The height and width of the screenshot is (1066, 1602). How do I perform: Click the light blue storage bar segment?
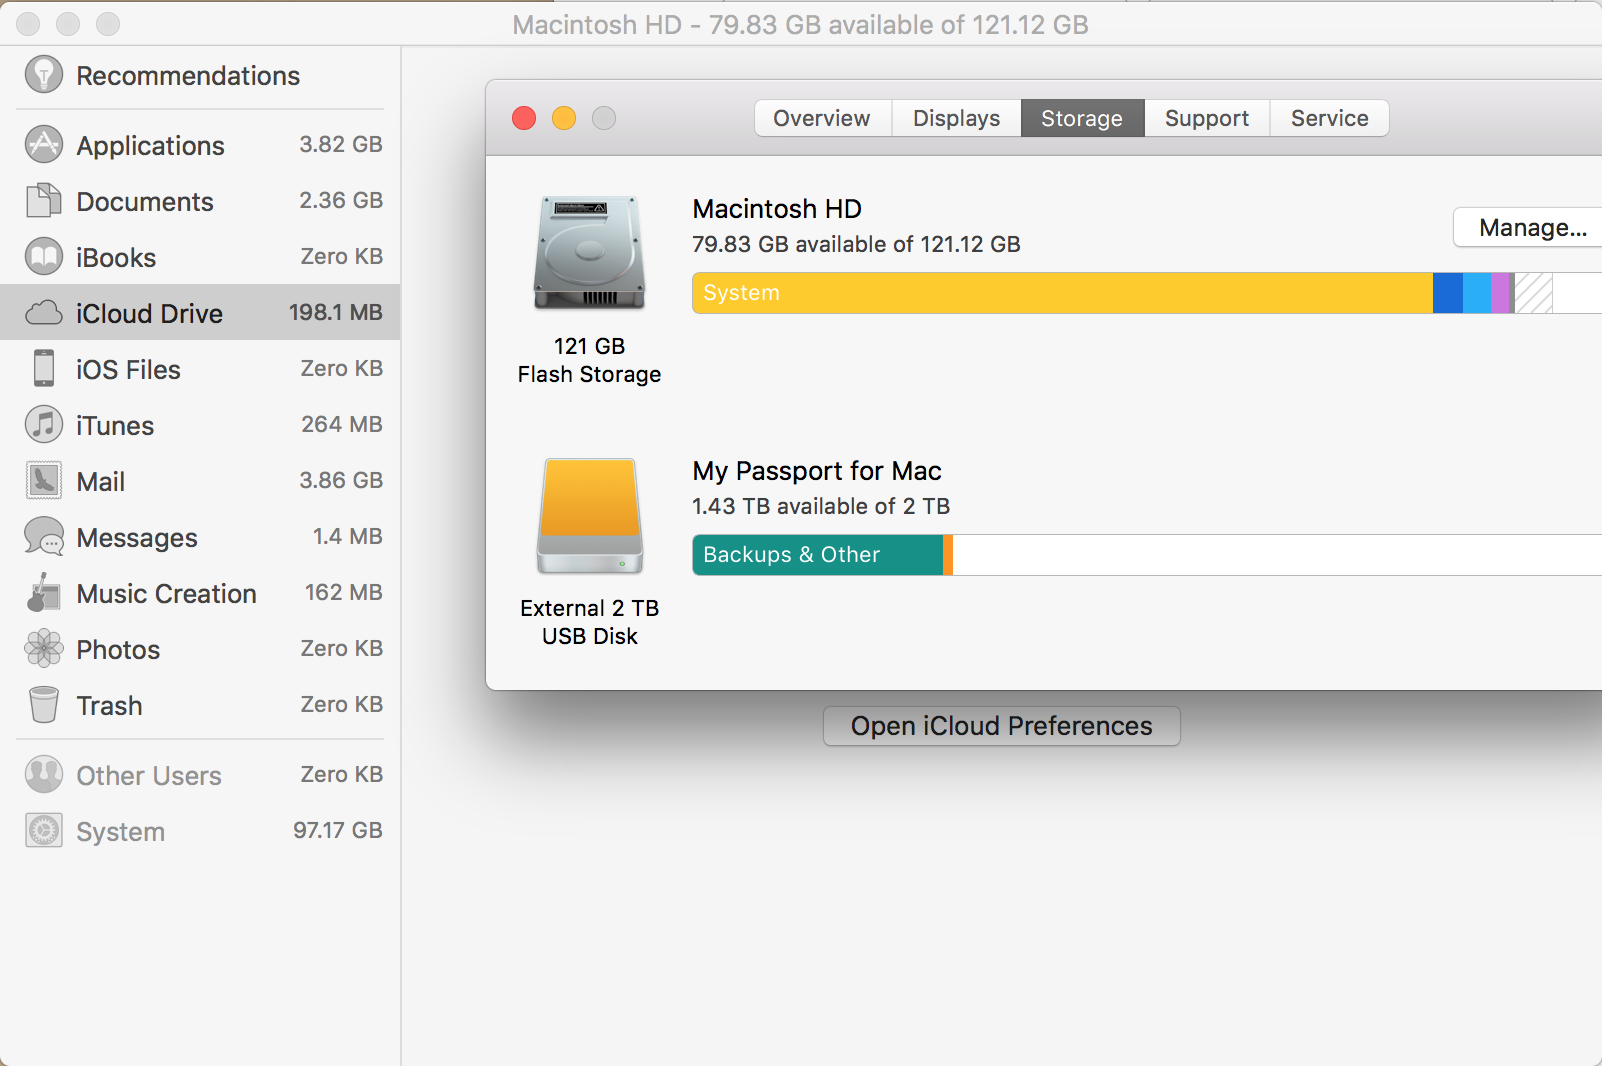click(1477, 293)
